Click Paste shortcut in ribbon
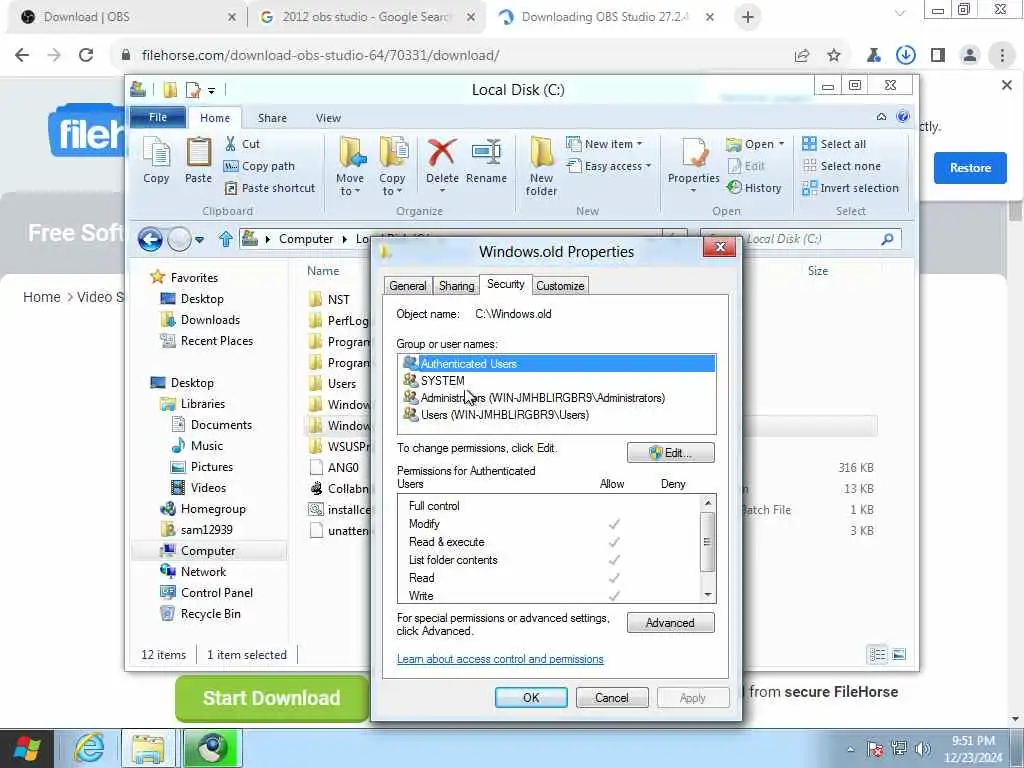1024x768 pixels. pos(270,188)
